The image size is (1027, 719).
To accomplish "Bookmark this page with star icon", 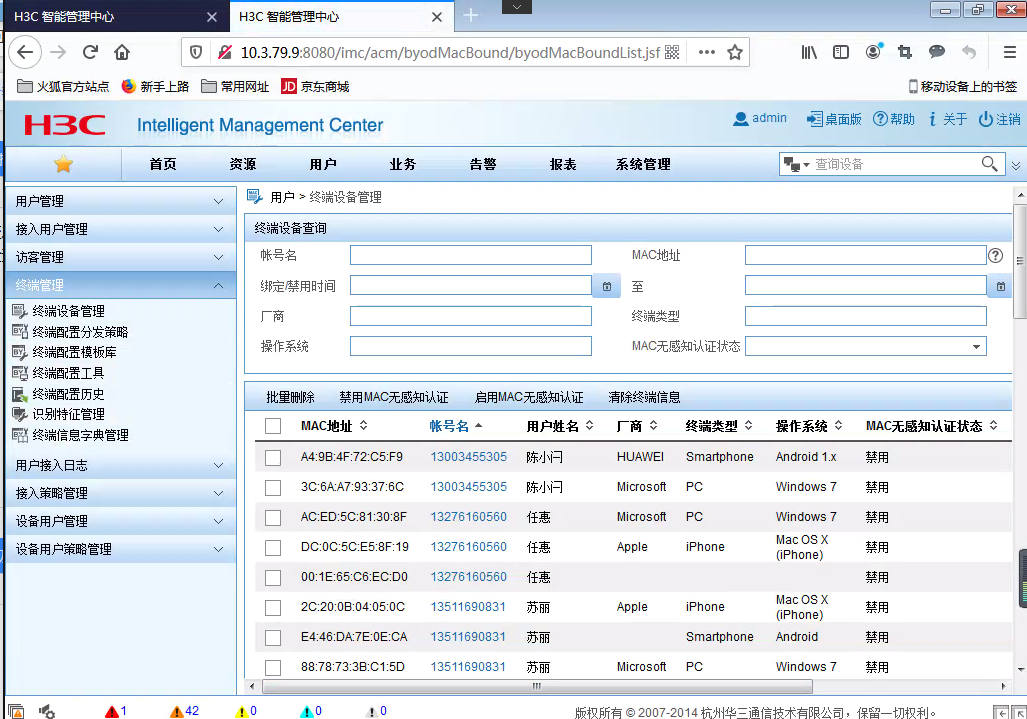I will (x=735, y=52).
